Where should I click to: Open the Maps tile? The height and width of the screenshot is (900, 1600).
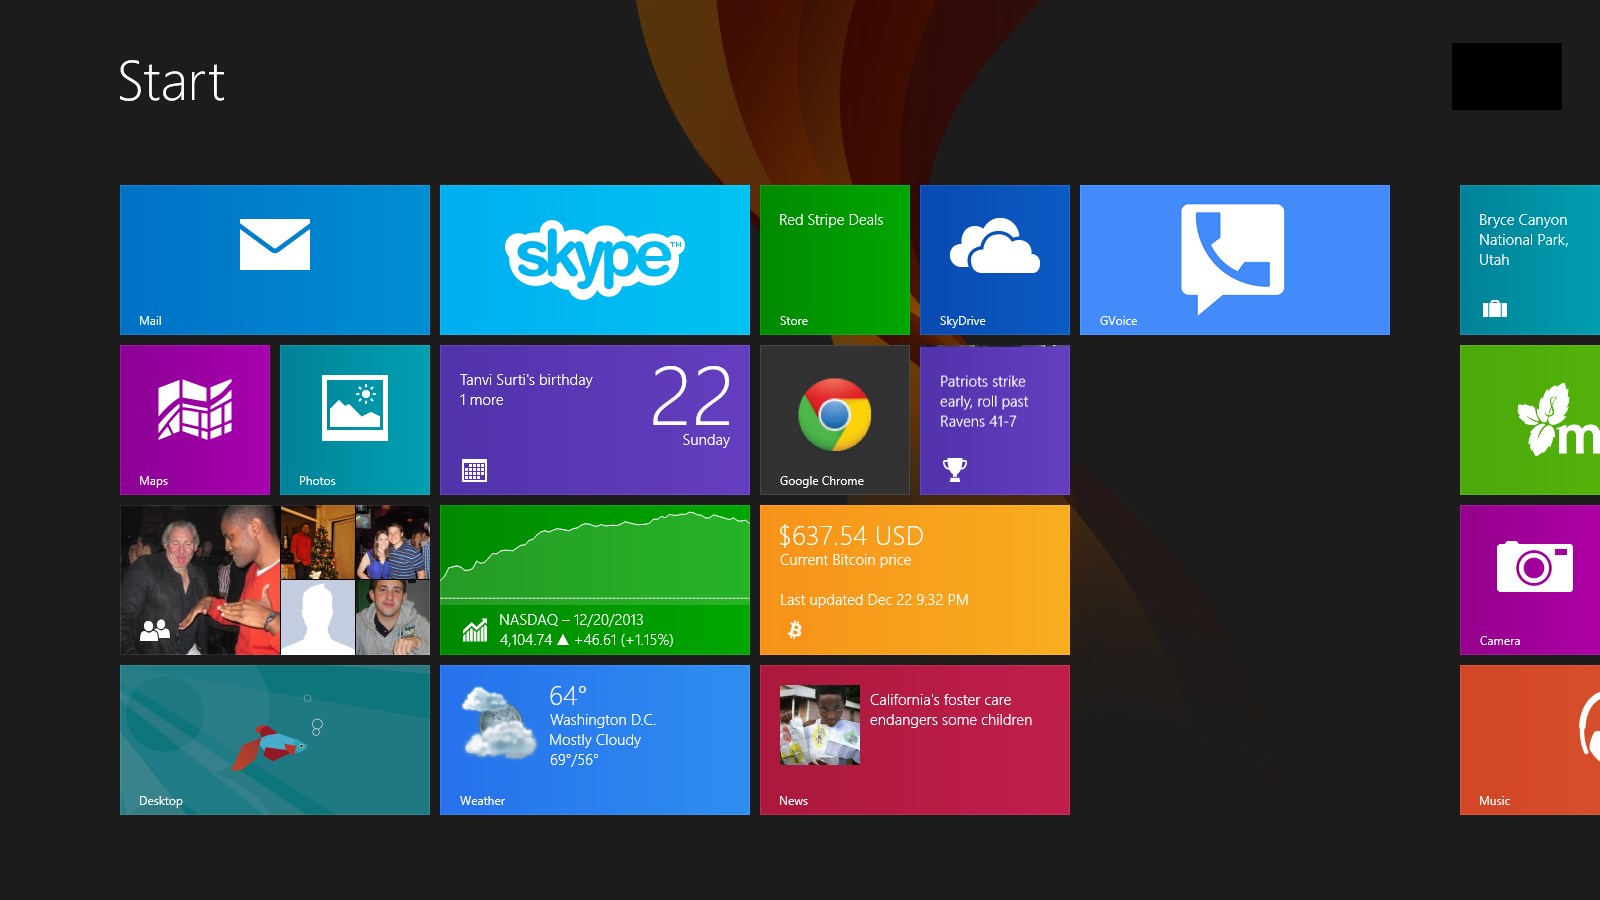[194, 419]
